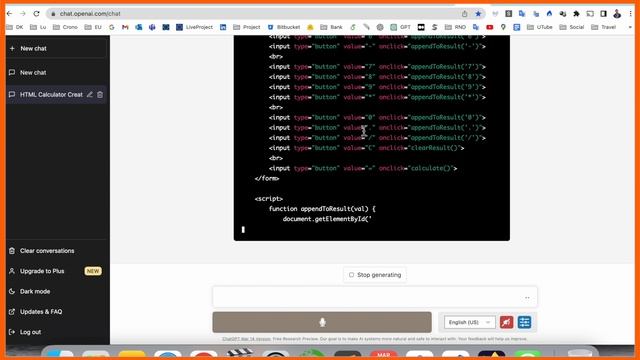
Task: Open the DK bookmarks folder
Action: 15,27
